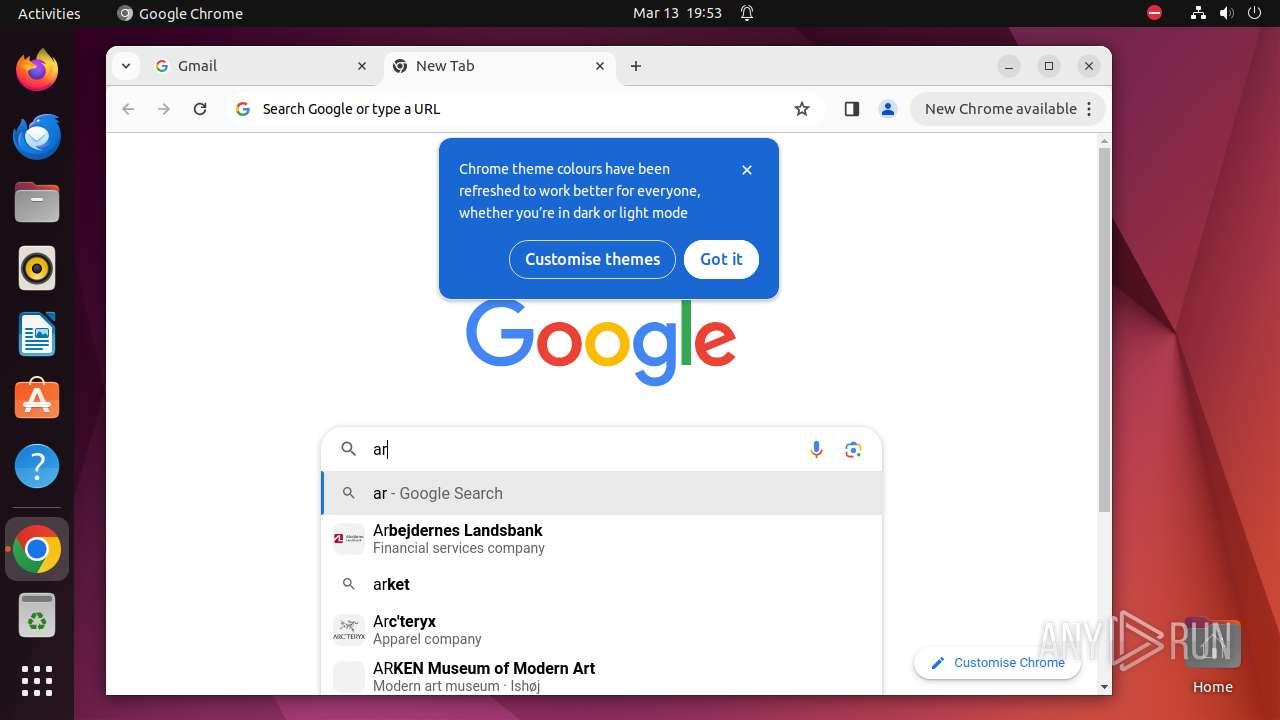Open the clock and calendar menu
The width and height of the screenshot is (1280, 720).
click(677, 13)
